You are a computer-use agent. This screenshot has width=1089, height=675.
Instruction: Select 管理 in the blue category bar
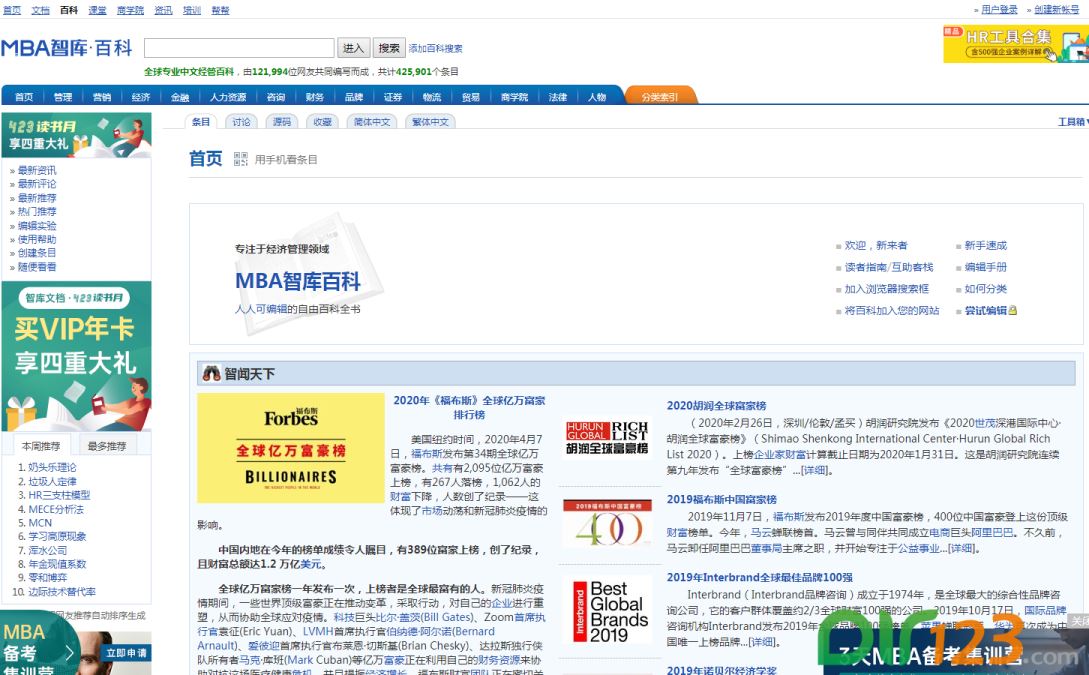(63, 97)
